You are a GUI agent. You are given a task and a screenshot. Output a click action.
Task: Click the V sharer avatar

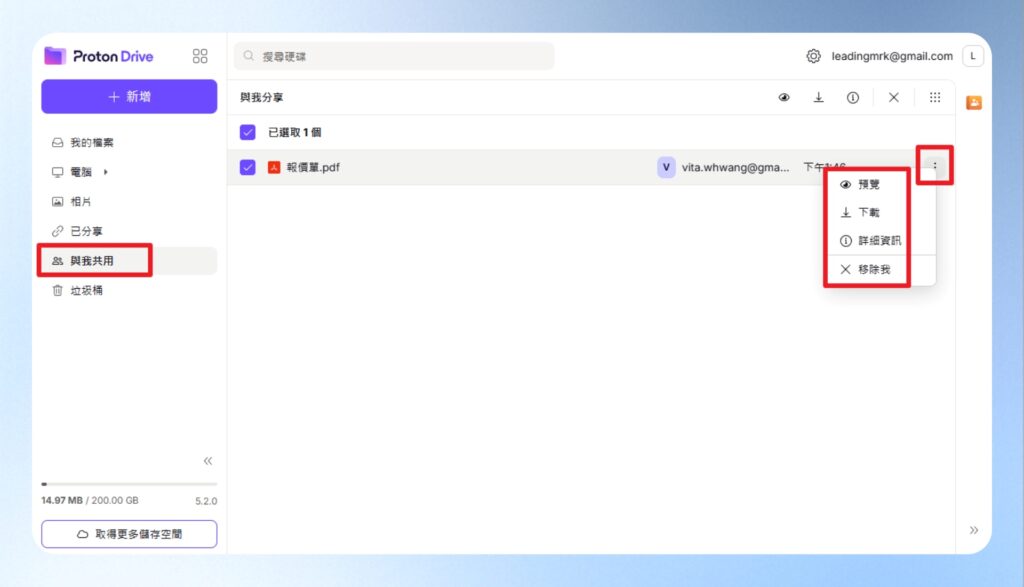click(x=666, y=167)
